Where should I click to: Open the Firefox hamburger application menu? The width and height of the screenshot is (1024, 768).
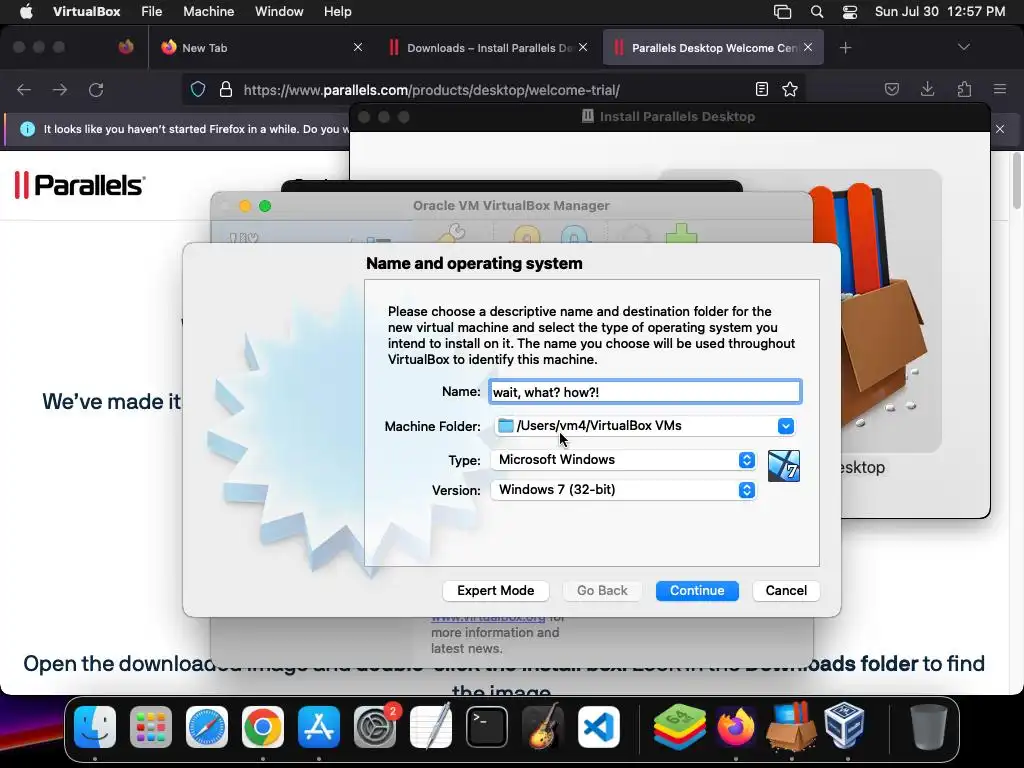pos(1000,89)
